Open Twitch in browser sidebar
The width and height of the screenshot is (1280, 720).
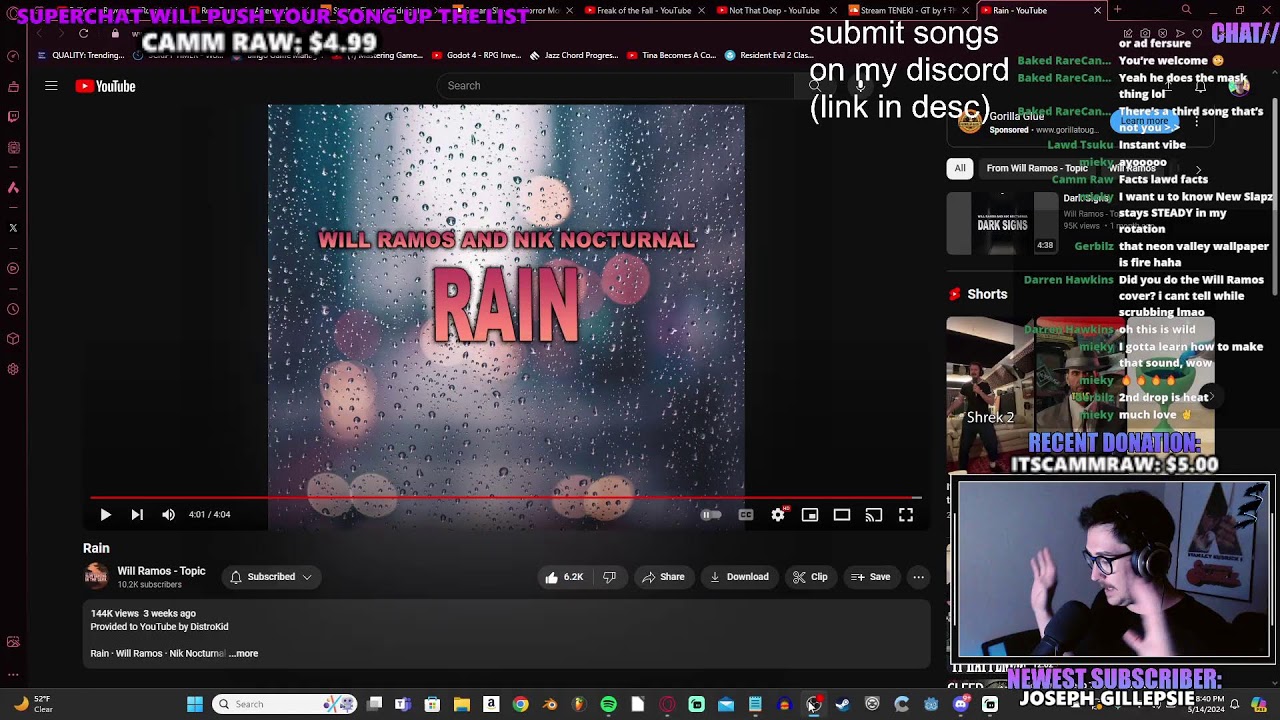[13, 116]
